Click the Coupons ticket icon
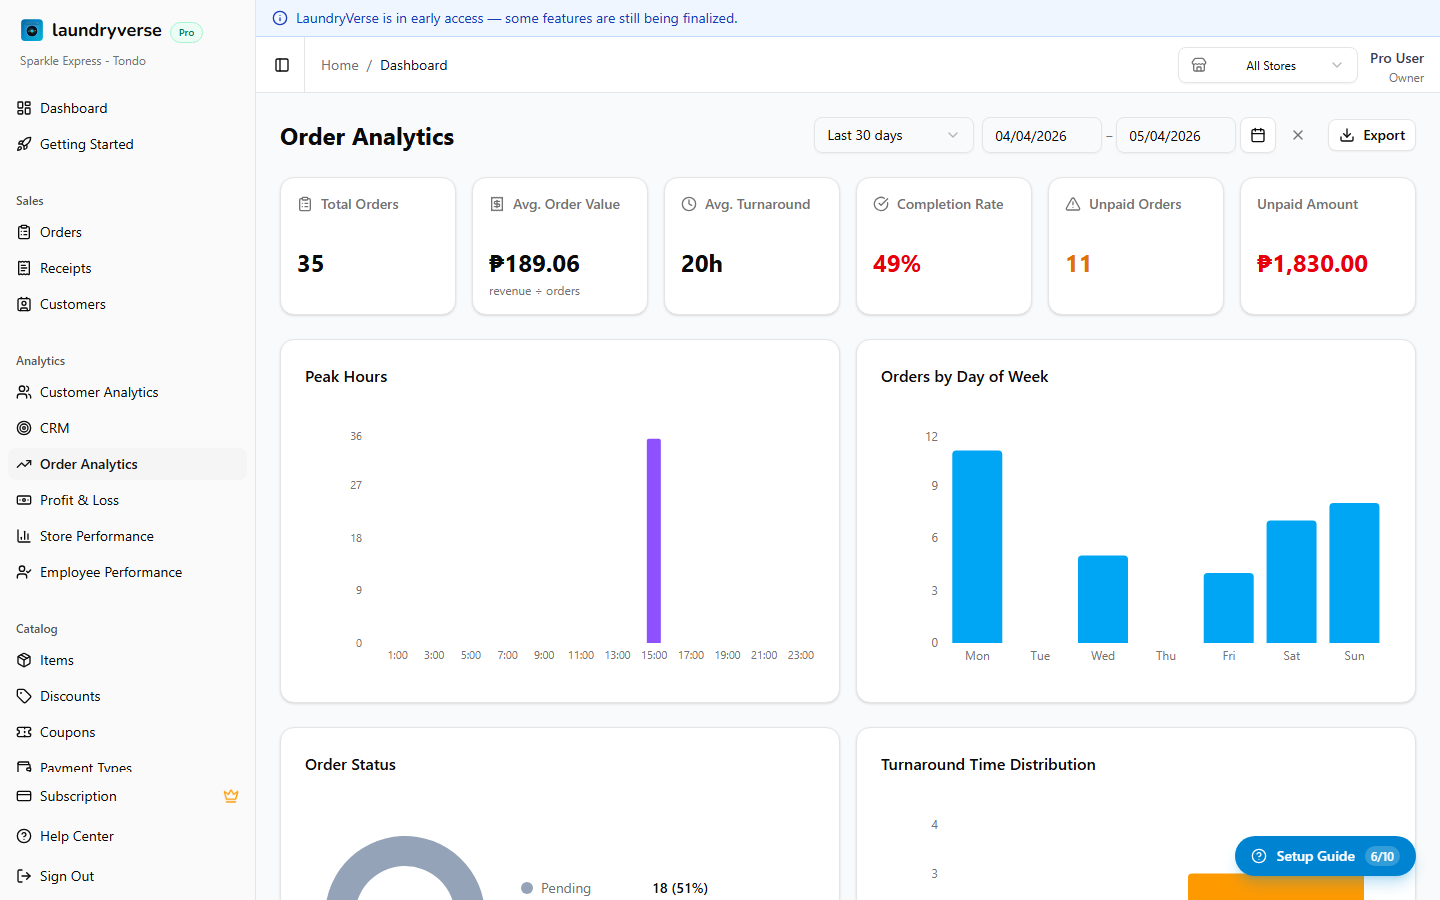Screen dimensions: 1440x900 (x=24, y=732)
